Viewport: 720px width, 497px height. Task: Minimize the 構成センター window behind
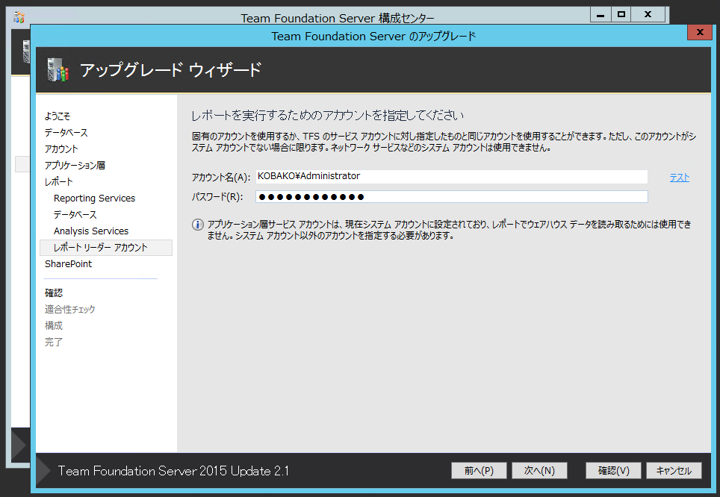(600, 15)
